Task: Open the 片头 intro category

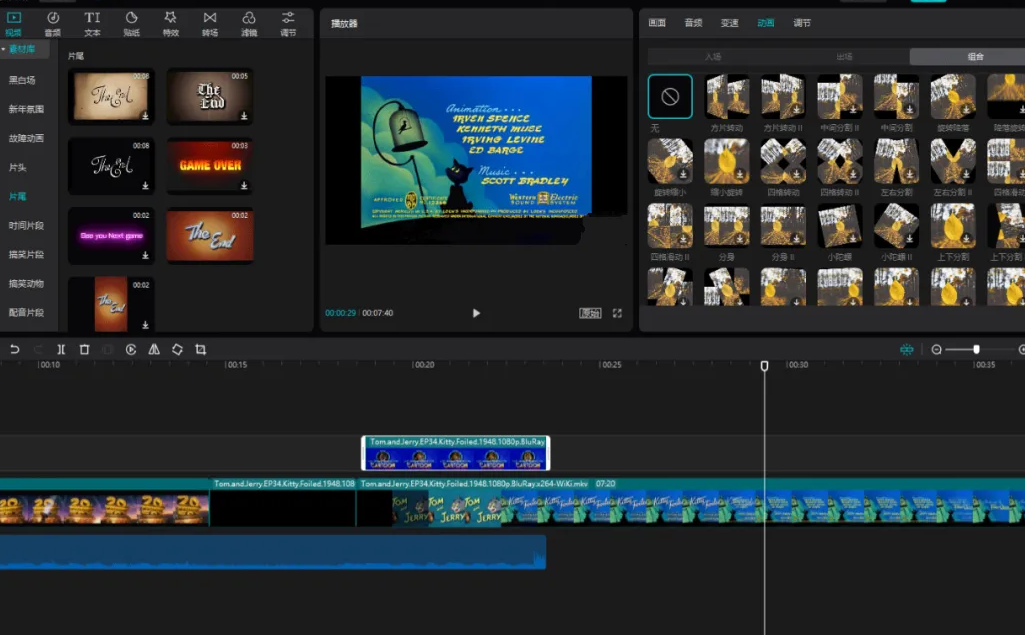Action: (x=18, y=167)
